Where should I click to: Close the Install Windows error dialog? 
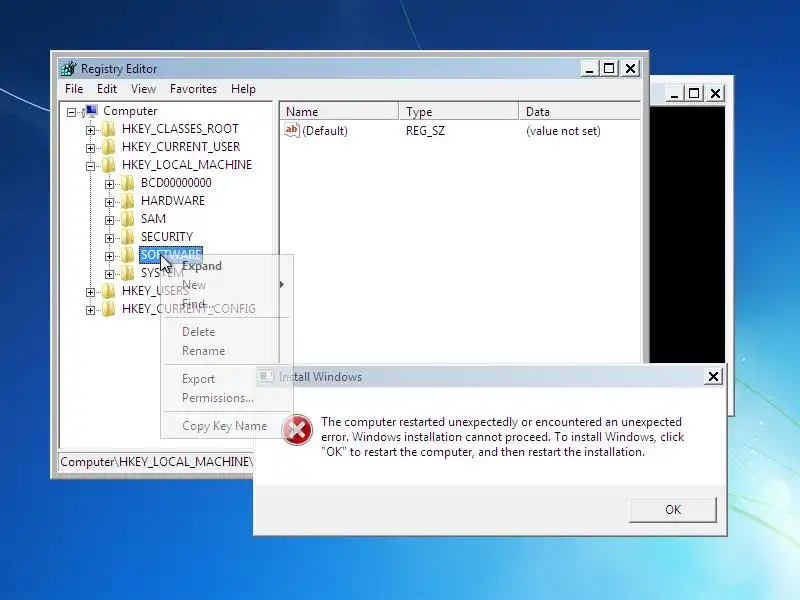coord(713,377)
